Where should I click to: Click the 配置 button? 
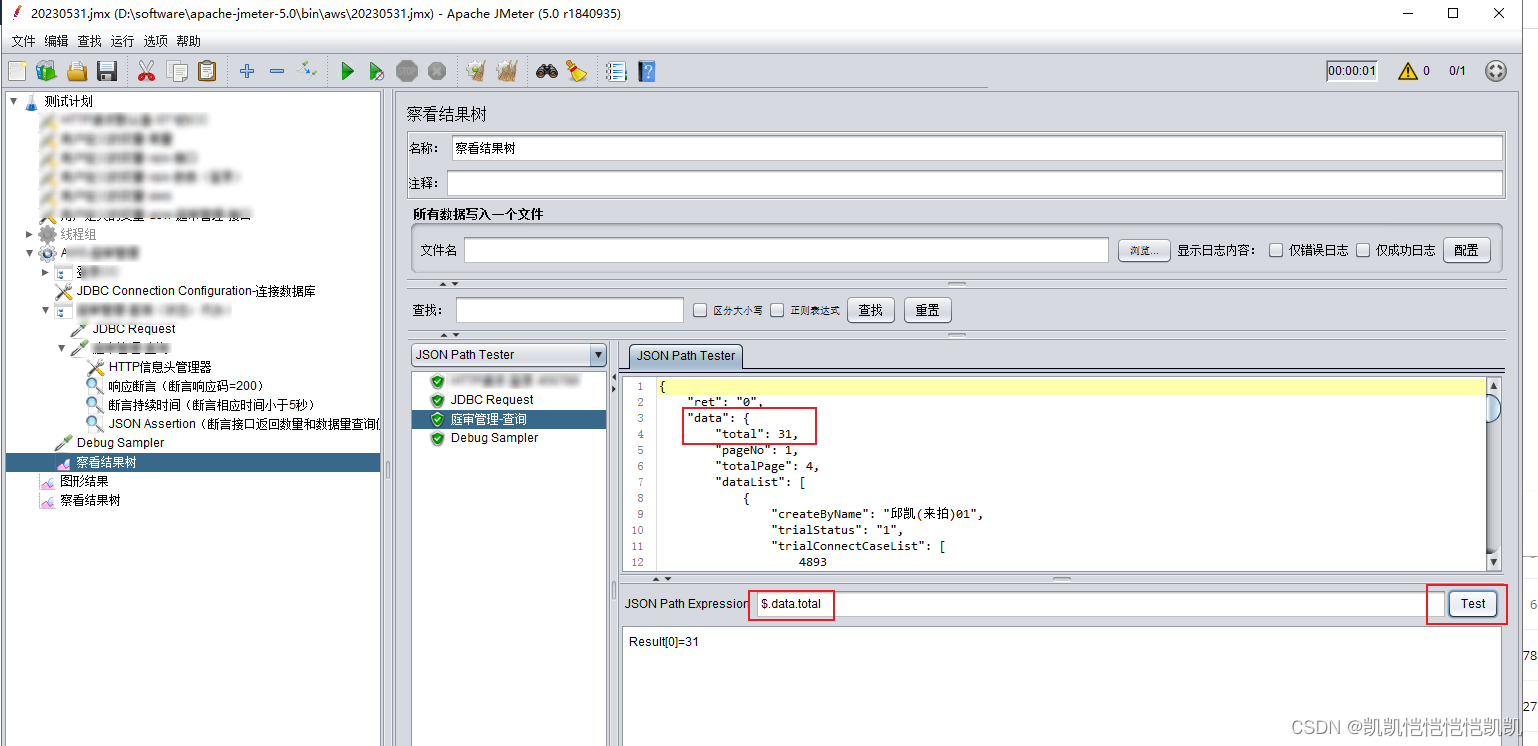[1466, 250]
